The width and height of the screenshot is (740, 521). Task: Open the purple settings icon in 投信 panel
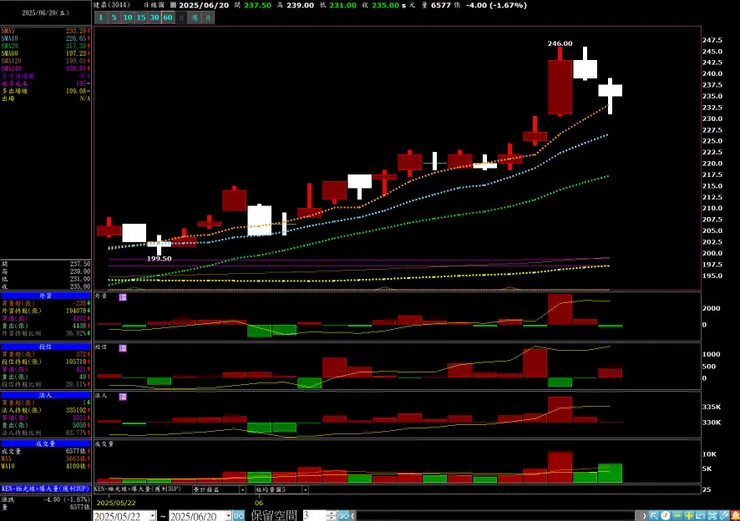point(123,348)
